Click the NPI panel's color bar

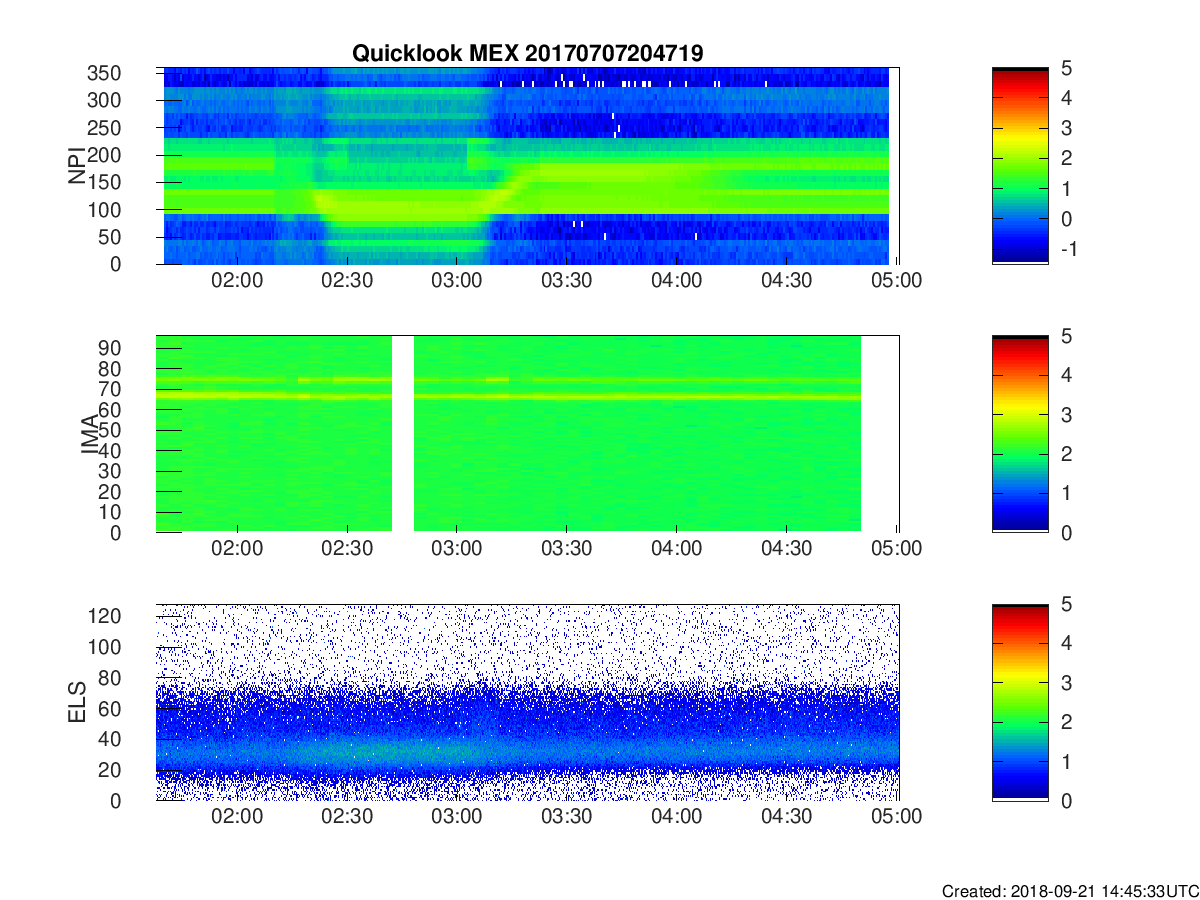[x=1020, y=166]
